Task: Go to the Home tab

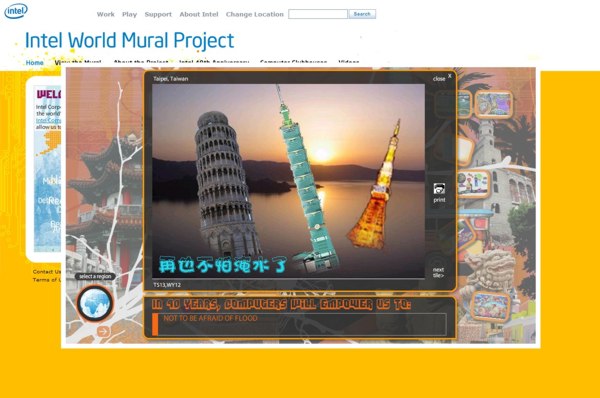Action: click(34, 62)
